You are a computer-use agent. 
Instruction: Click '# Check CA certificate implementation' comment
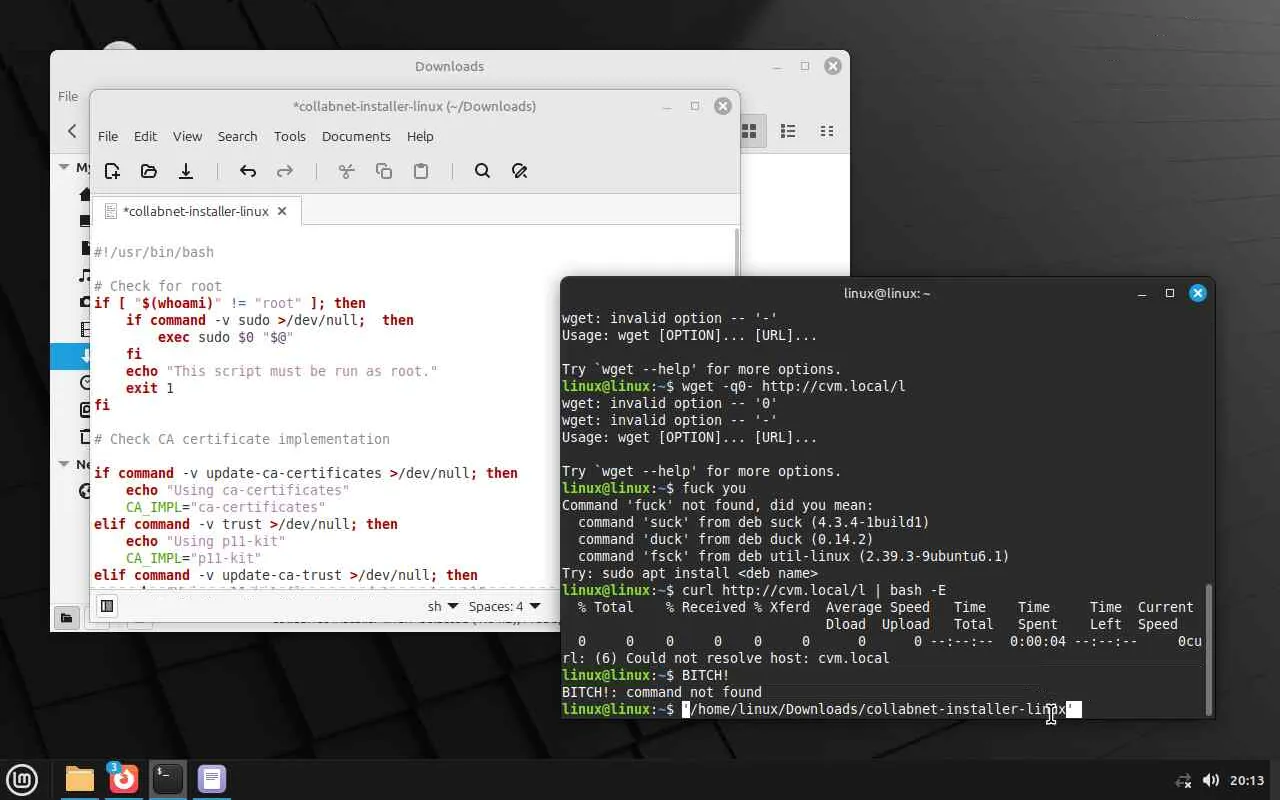(x=242, y=439)
